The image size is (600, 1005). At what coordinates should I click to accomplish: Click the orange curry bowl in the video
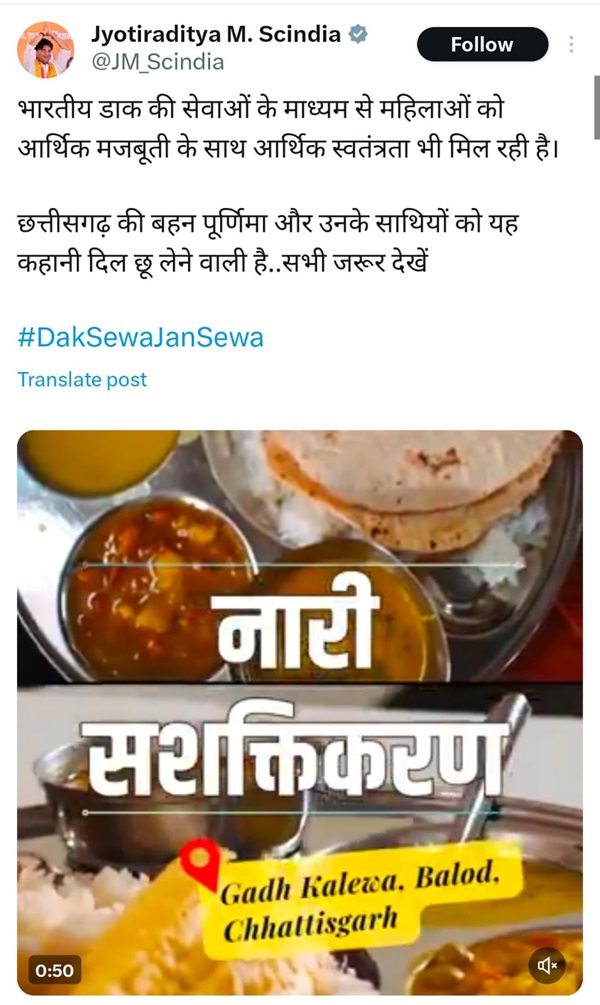click(x=159, y=582)
